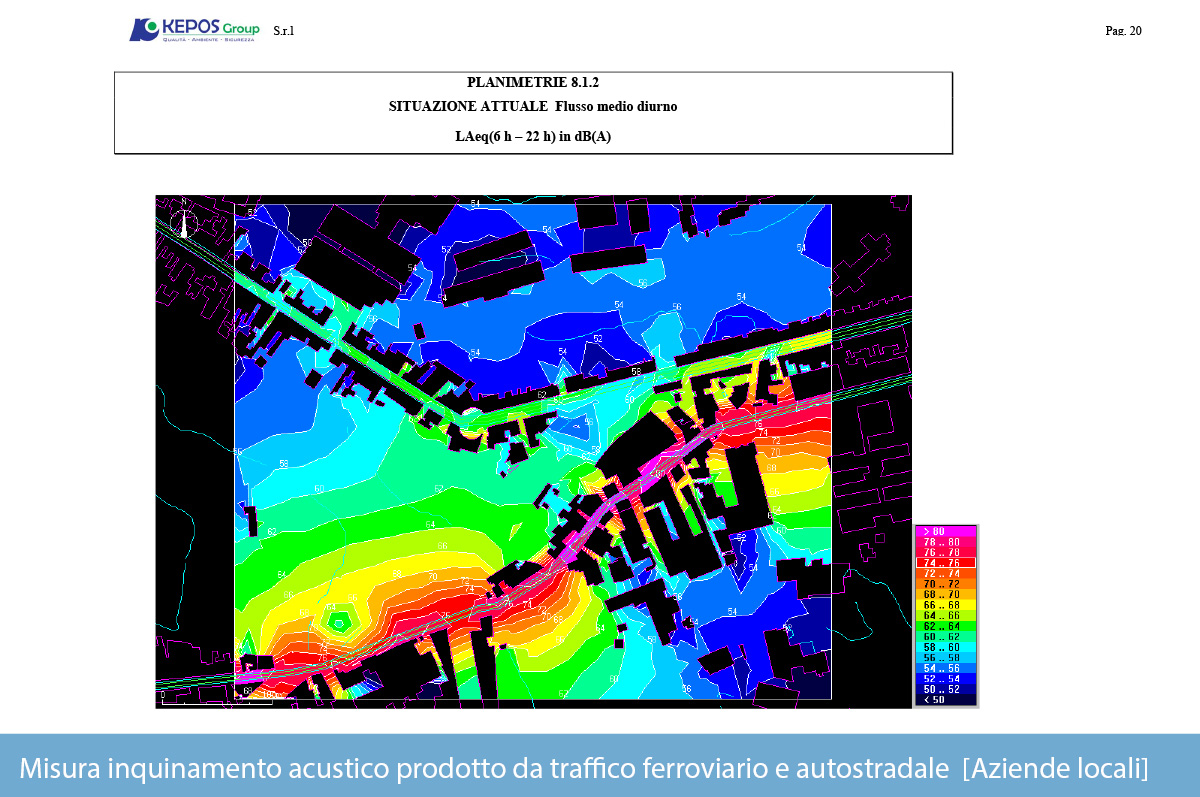
Task: Click the '78 .. 80' pink legend band
Action: click(x=945, y=541)
